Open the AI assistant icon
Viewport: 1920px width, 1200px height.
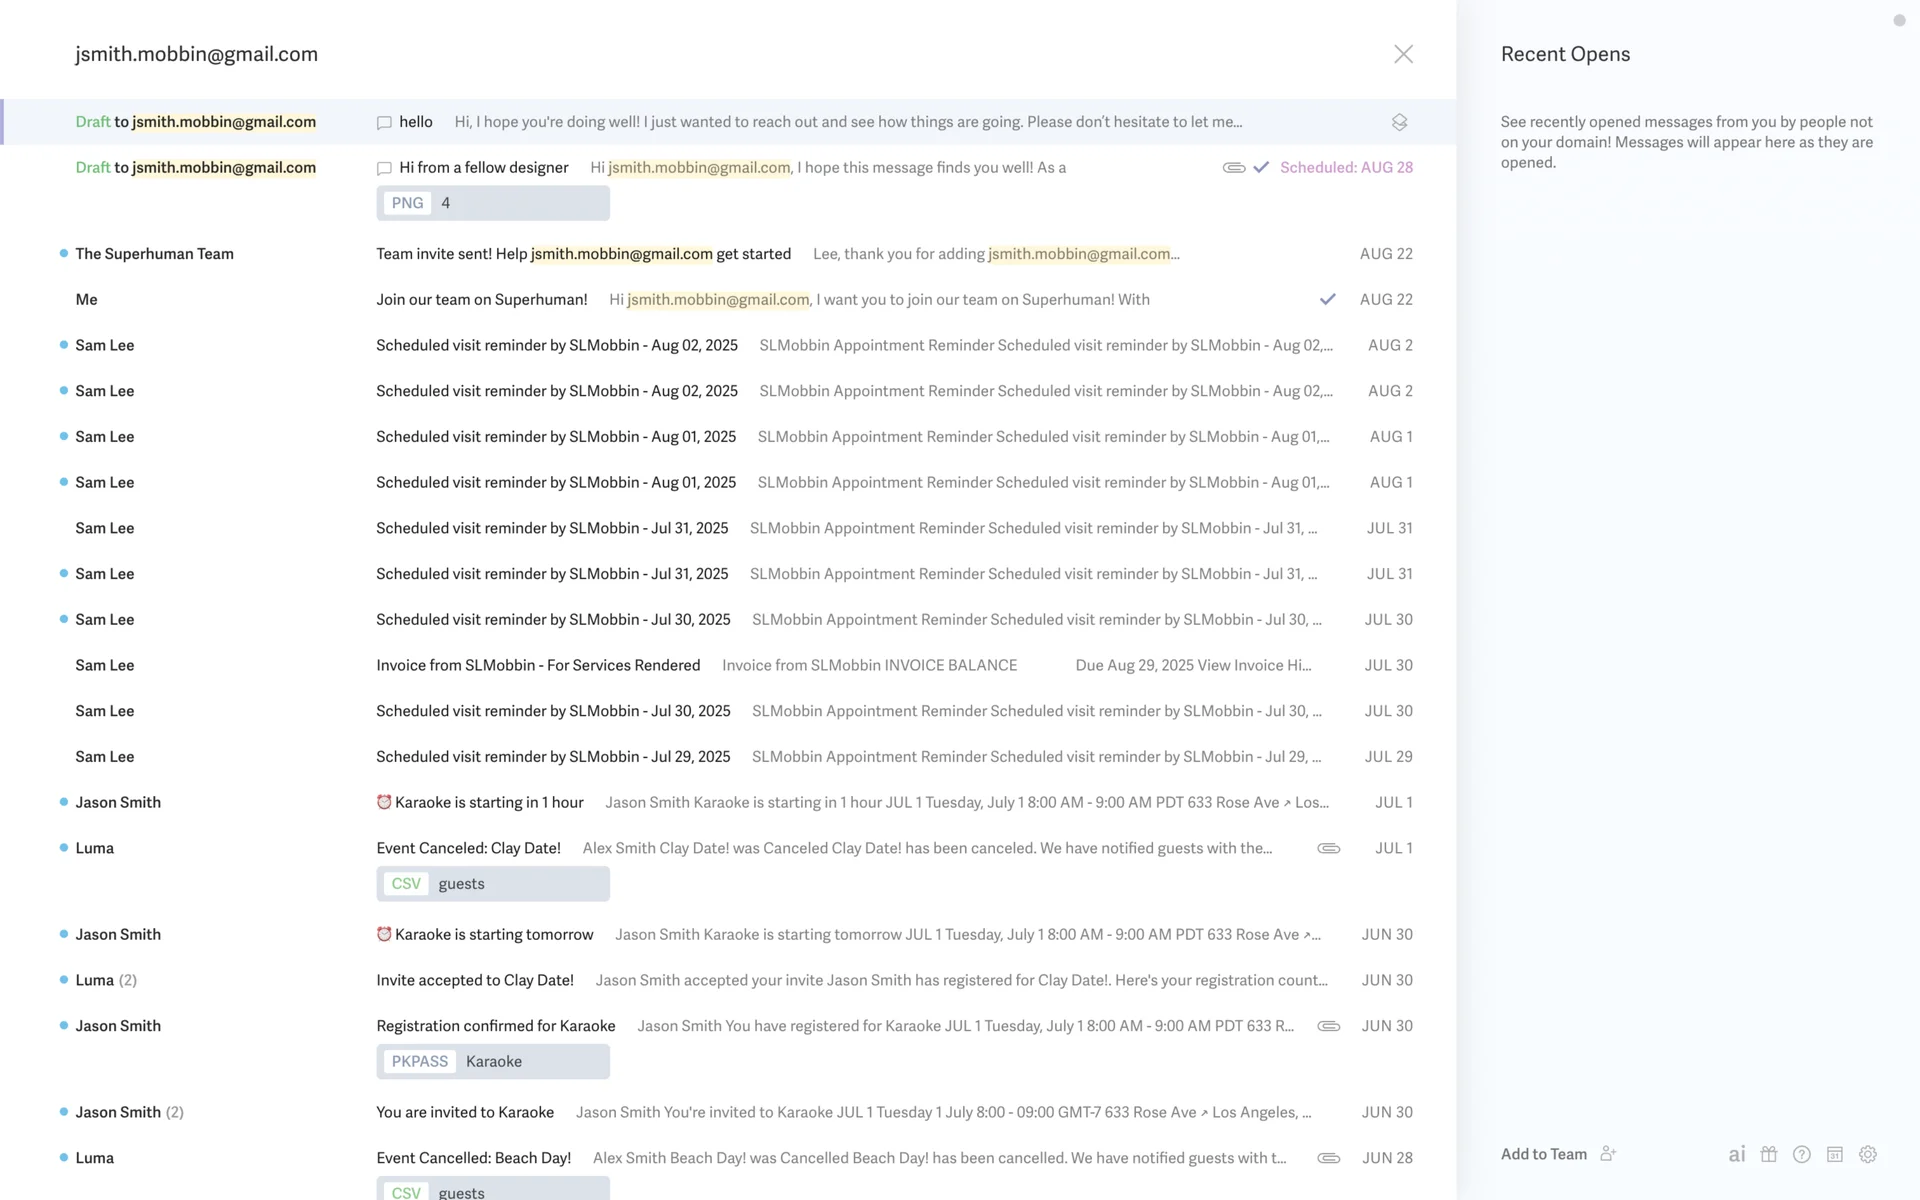tap(1737, 1154)
